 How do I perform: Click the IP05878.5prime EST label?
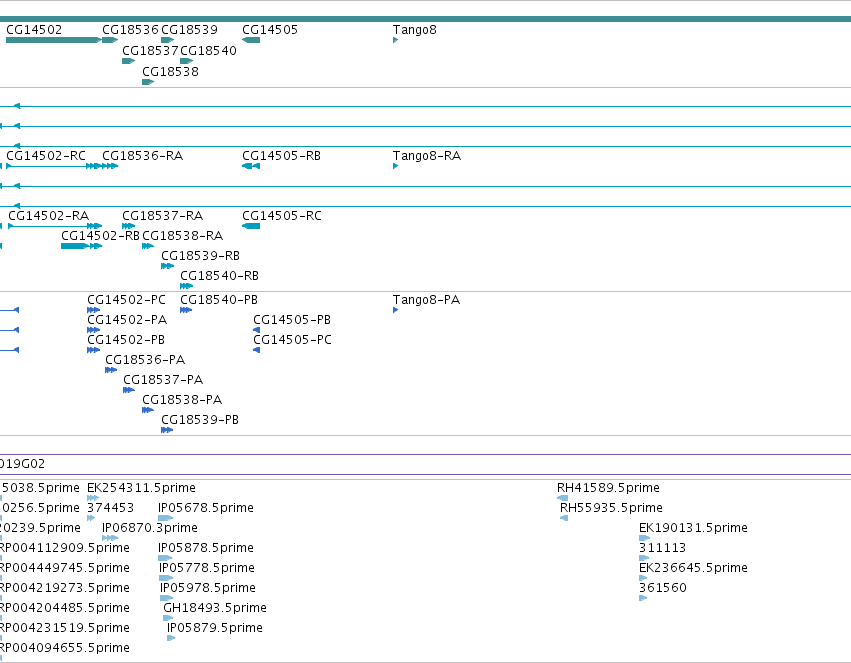(206, 549)
